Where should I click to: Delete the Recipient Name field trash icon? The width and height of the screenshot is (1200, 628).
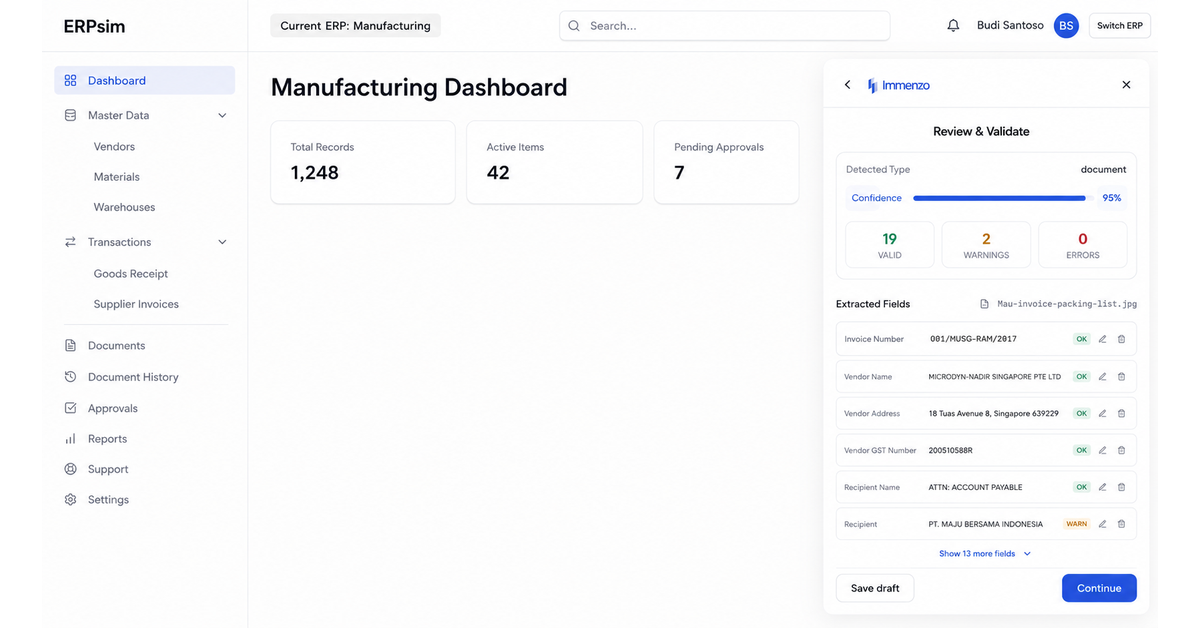[x=1121, y=487]
